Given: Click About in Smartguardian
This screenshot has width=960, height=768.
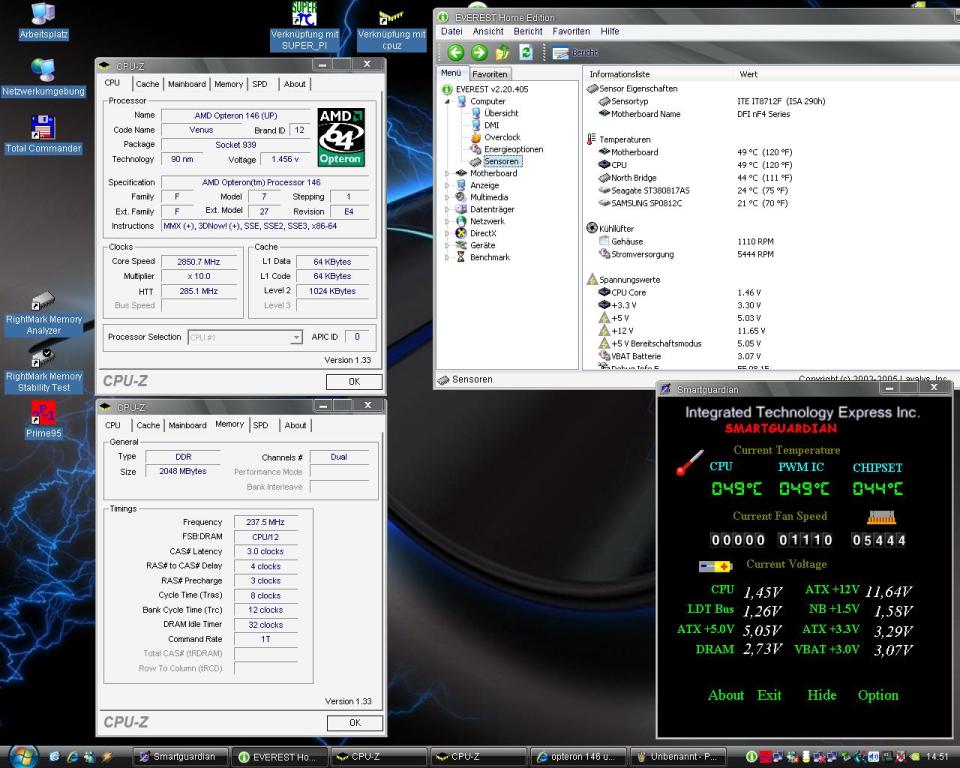Looking at the screenshot, I should tap(726, 695).
